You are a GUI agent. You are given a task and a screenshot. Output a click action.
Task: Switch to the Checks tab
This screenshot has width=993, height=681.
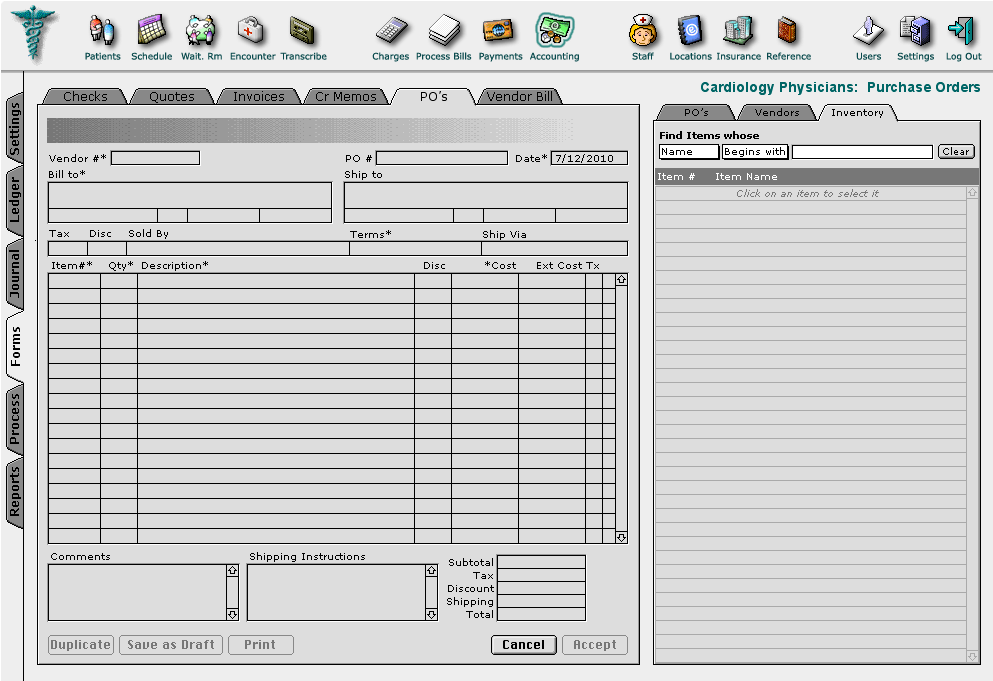85,96
